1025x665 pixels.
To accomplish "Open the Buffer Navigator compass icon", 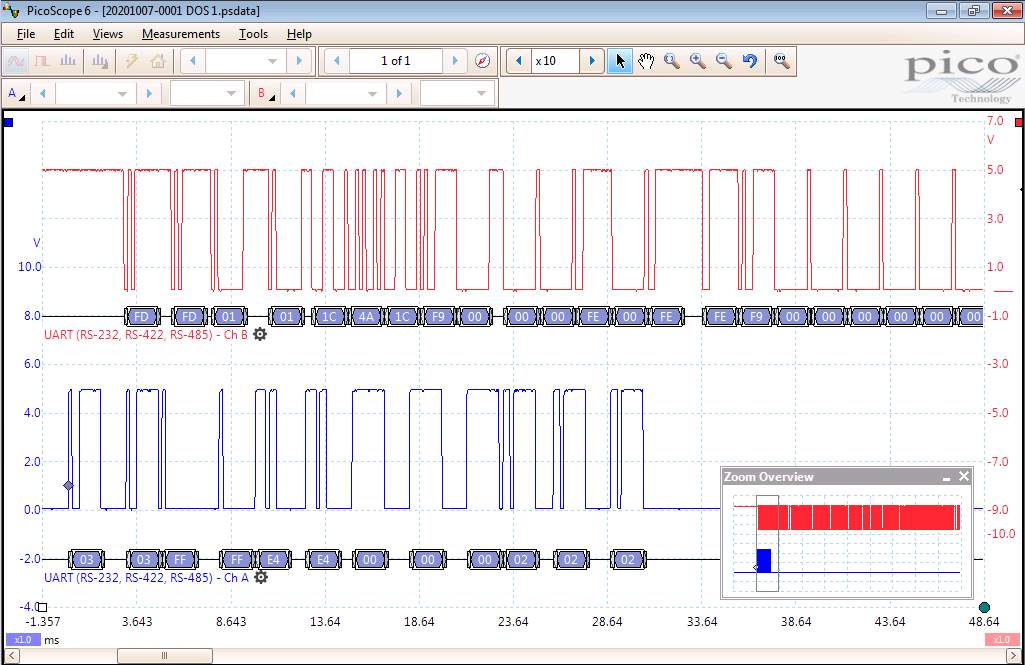I will pos(482,61).
